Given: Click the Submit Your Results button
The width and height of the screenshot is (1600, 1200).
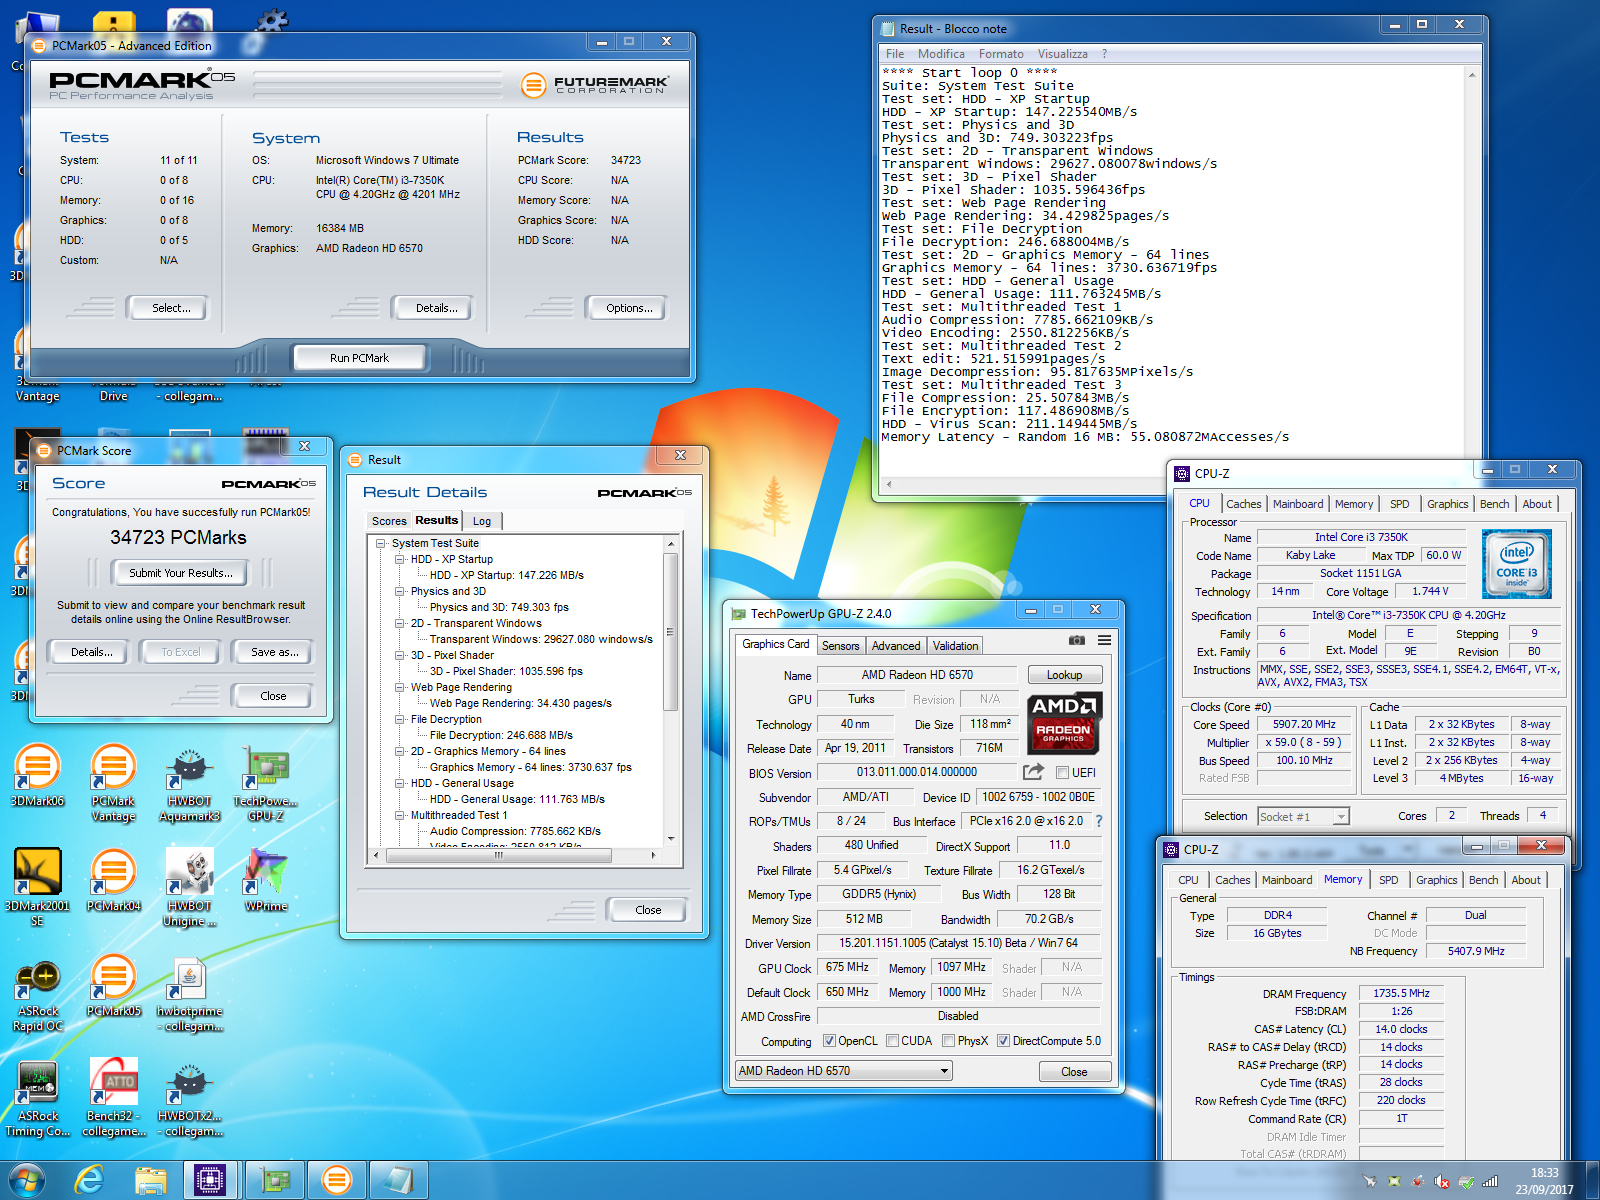Looking at the screenshot, I should click(181, 573).
